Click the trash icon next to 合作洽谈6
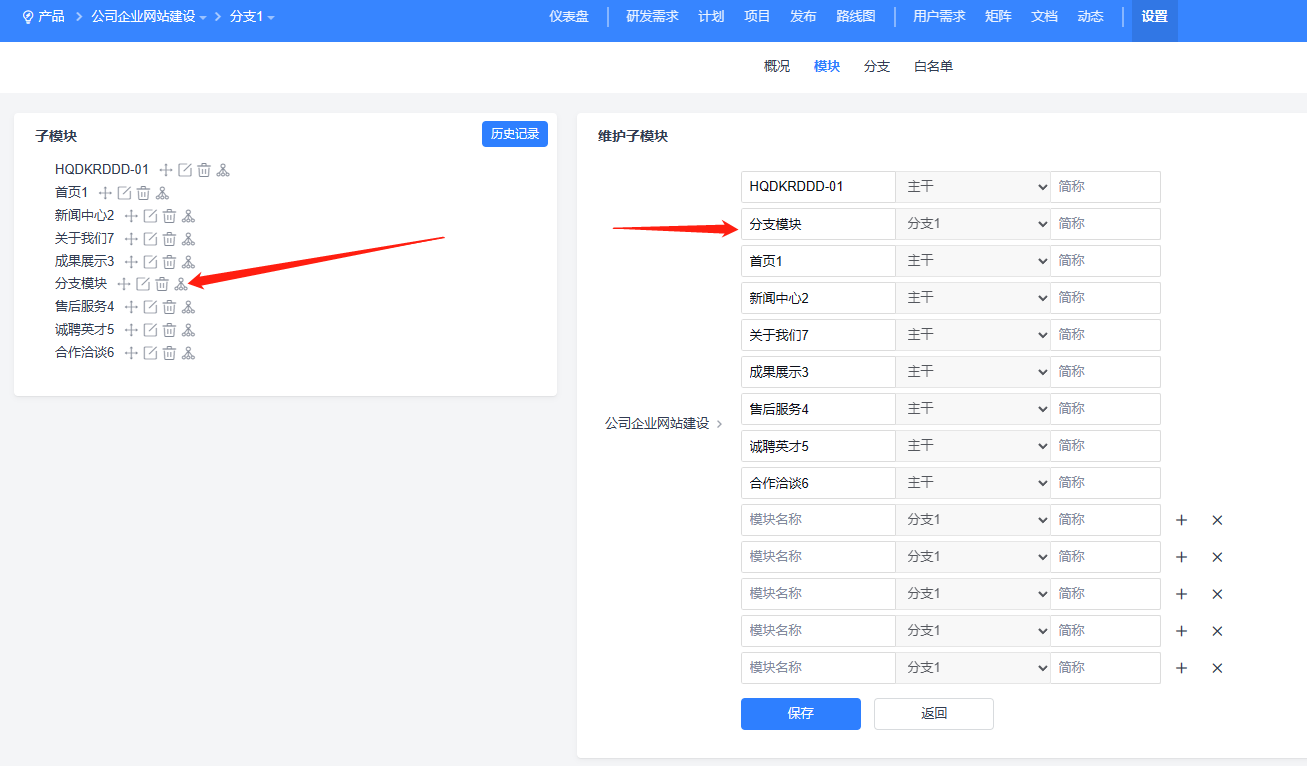Viewport: 1307px width, 766px height. [x=169, y=353]
